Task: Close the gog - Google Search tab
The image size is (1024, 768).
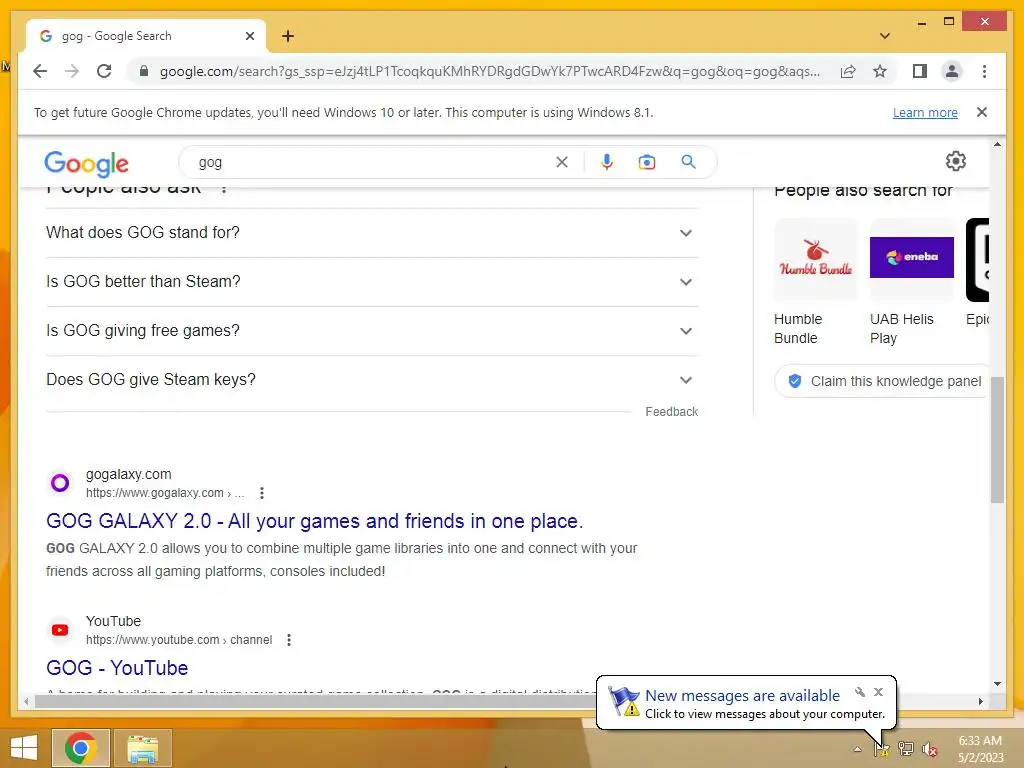Action: (249, 36)
